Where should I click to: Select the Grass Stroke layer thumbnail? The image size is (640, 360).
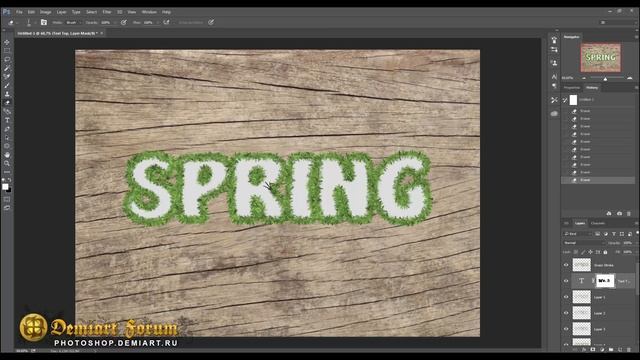point(582,265)
